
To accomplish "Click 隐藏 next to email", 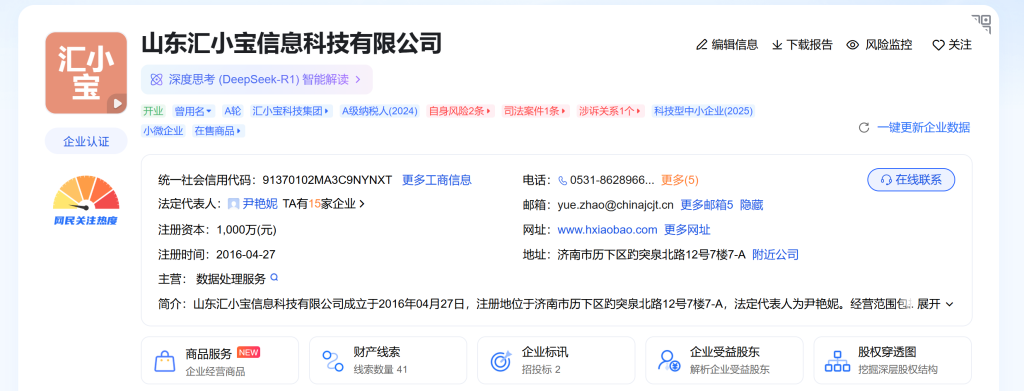I will [x=752, y=205].
